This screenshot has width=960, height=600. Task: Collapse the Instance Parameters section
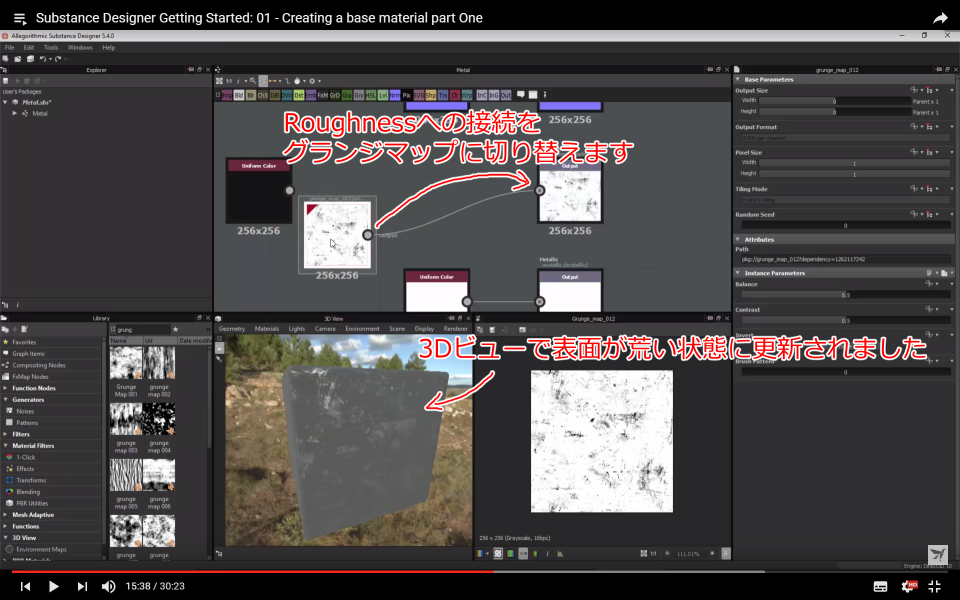pyautogui.click(x=738, y=273)
